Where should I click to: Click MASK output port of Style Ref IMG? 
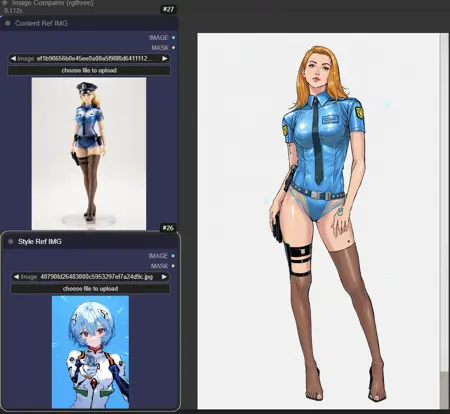click(x=173, y=266)
